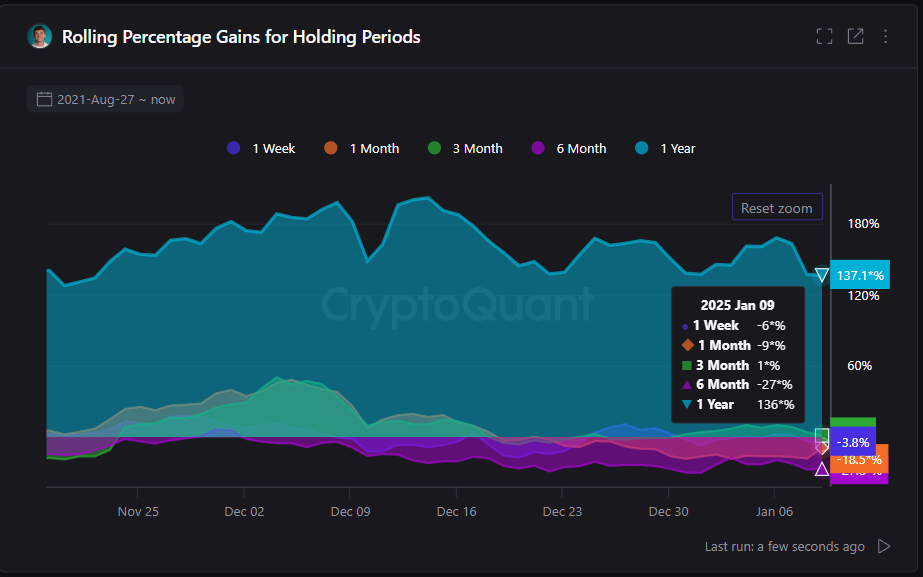Open the fullscreen view icon
This screenshot has width=923, height=577.
coord(824,35)
